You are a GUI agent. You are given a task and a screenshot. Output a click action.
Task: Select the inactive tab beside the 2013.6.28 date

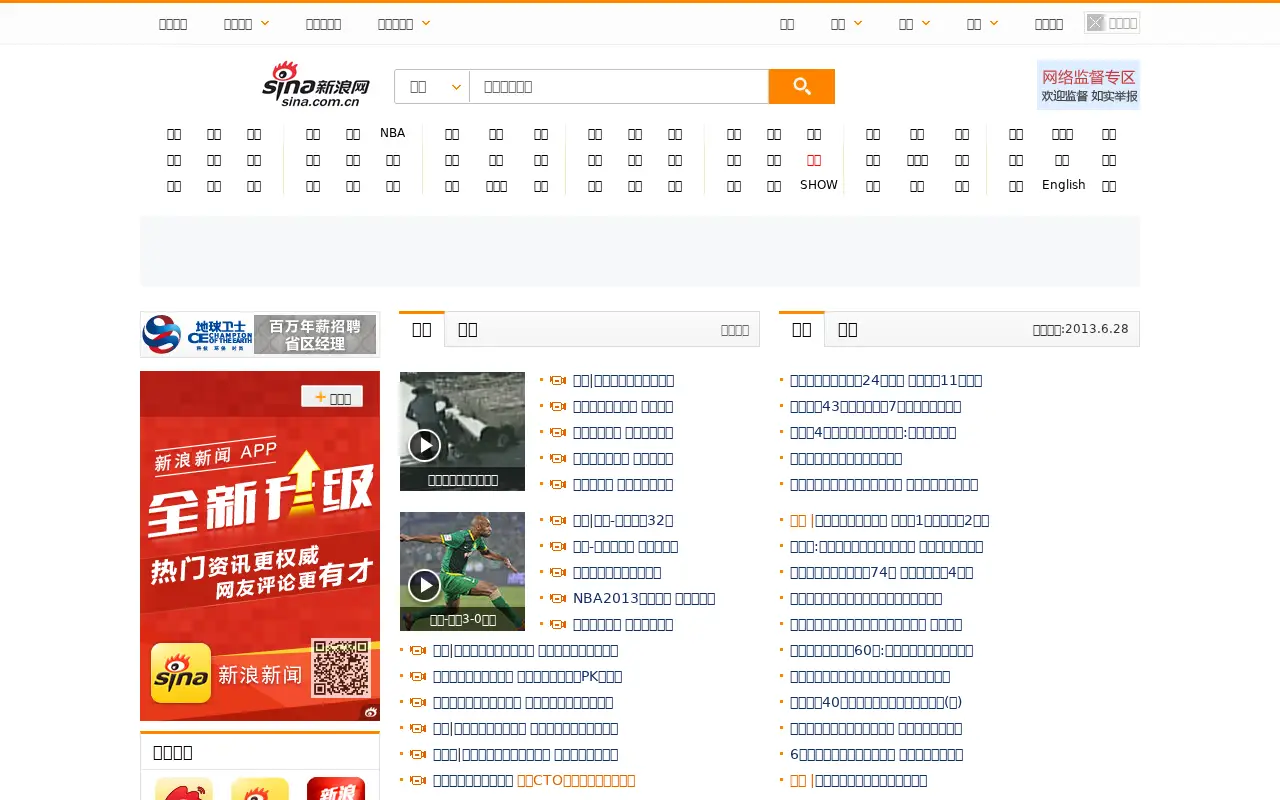[847, 330]
